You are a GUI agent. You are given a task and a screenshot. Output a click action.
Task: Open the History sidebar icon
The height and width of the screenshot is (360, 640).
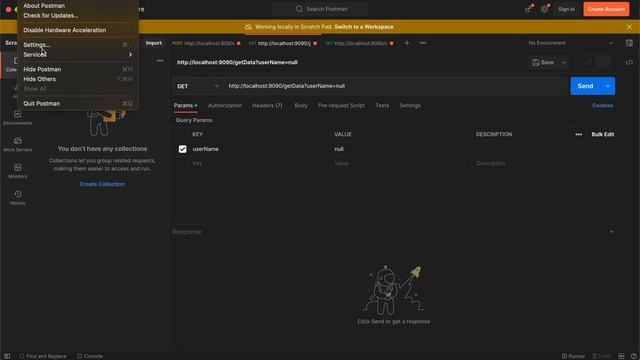18,198
